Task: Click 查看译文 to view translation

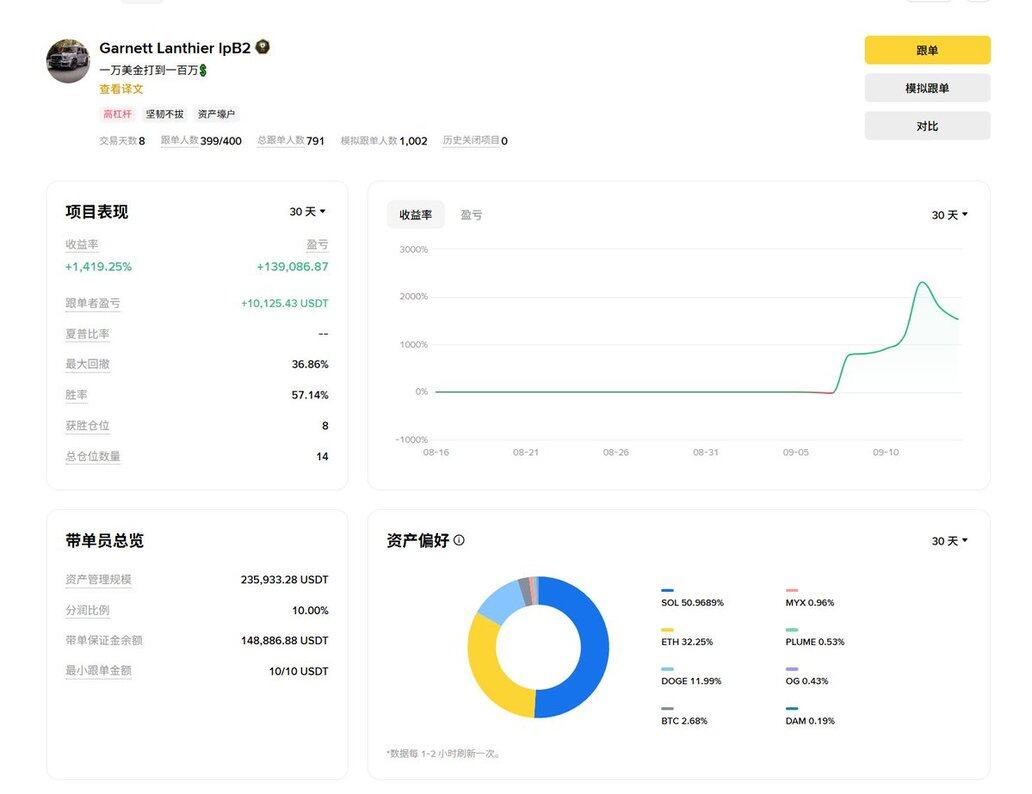Action: pyautogui.click(x=121, y=89)
